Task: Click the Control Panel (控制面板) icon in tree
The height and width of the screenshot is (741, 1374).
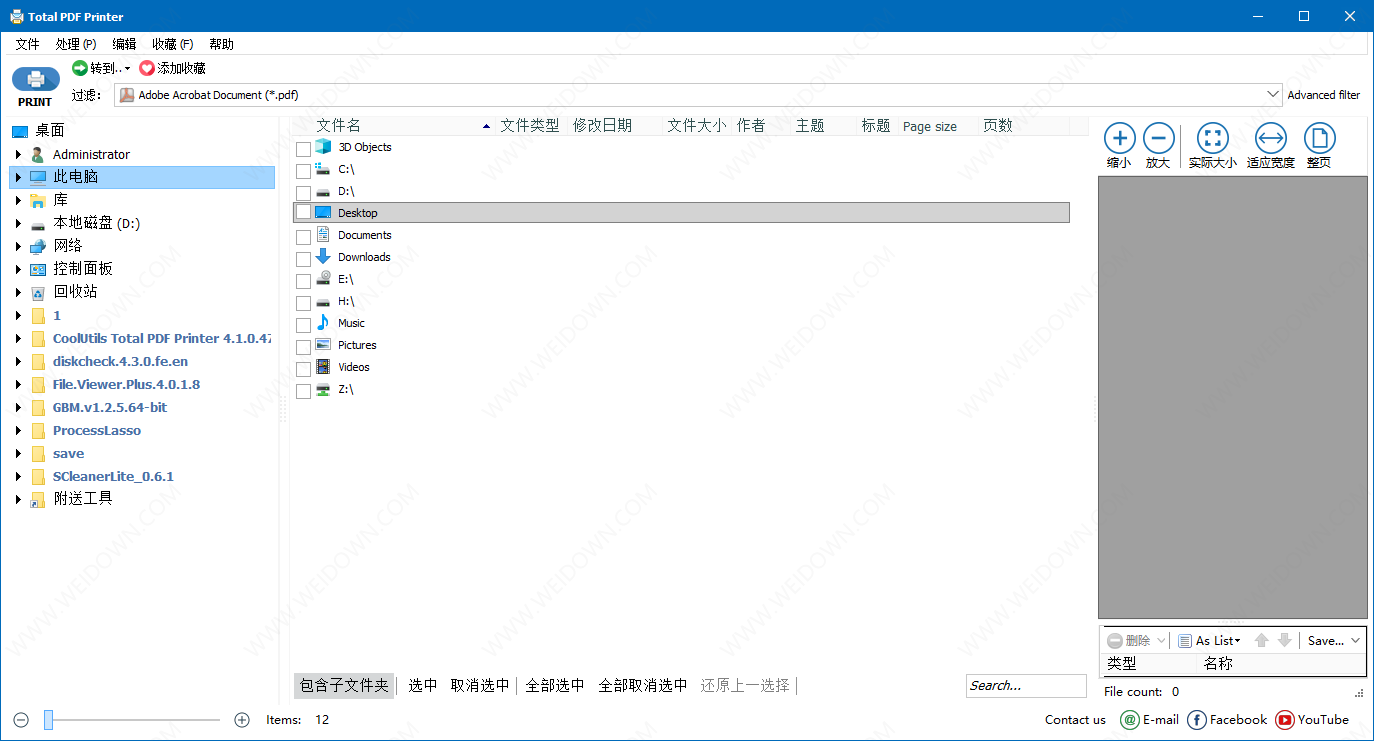Action: point(38,269)
